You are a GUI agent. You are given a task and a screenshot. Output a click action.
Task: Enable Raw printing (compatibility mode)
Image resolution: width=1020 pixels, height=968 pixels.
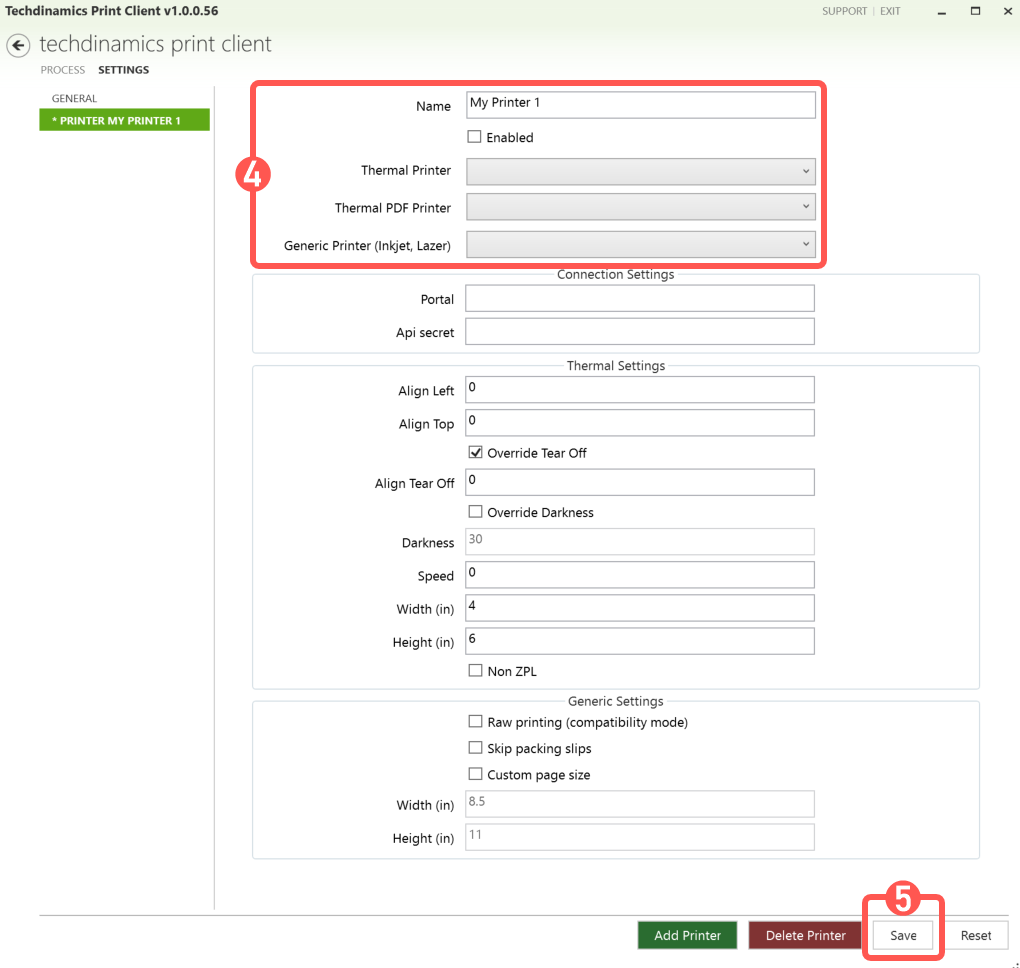click(x=476, y=721)
